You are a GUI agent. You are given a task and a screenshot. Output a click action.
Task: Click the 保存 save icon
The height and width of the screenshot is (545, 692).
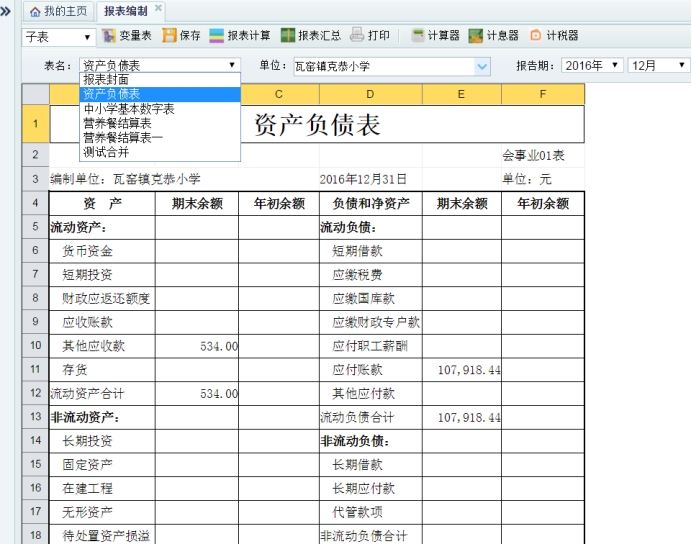pos(169,35)
